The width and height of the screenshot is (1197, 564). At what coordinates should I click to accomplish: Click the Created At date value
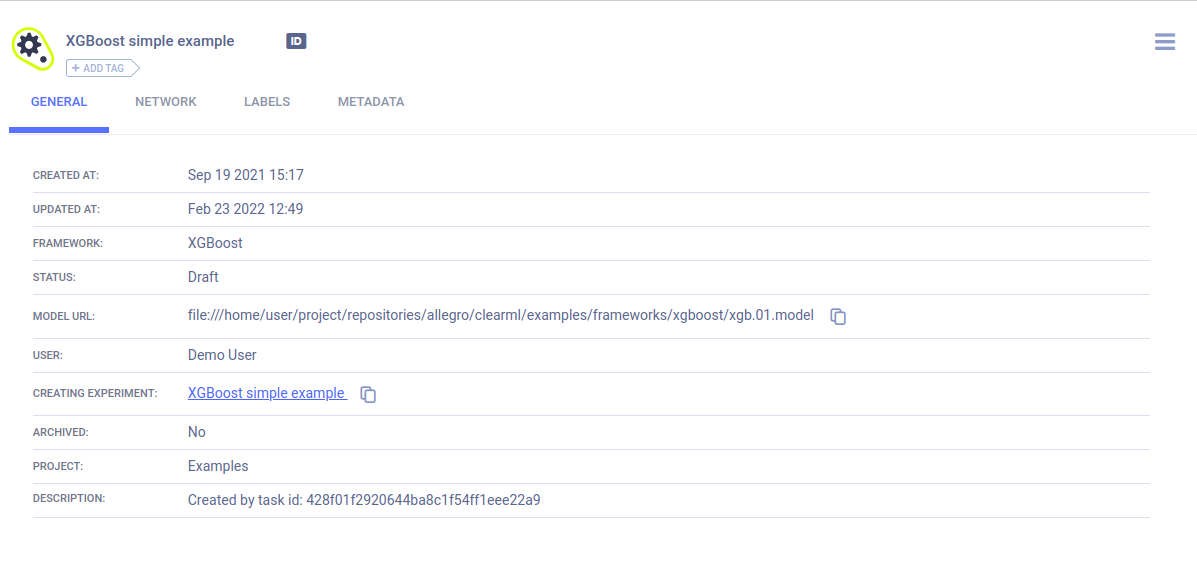pos(245,175)
